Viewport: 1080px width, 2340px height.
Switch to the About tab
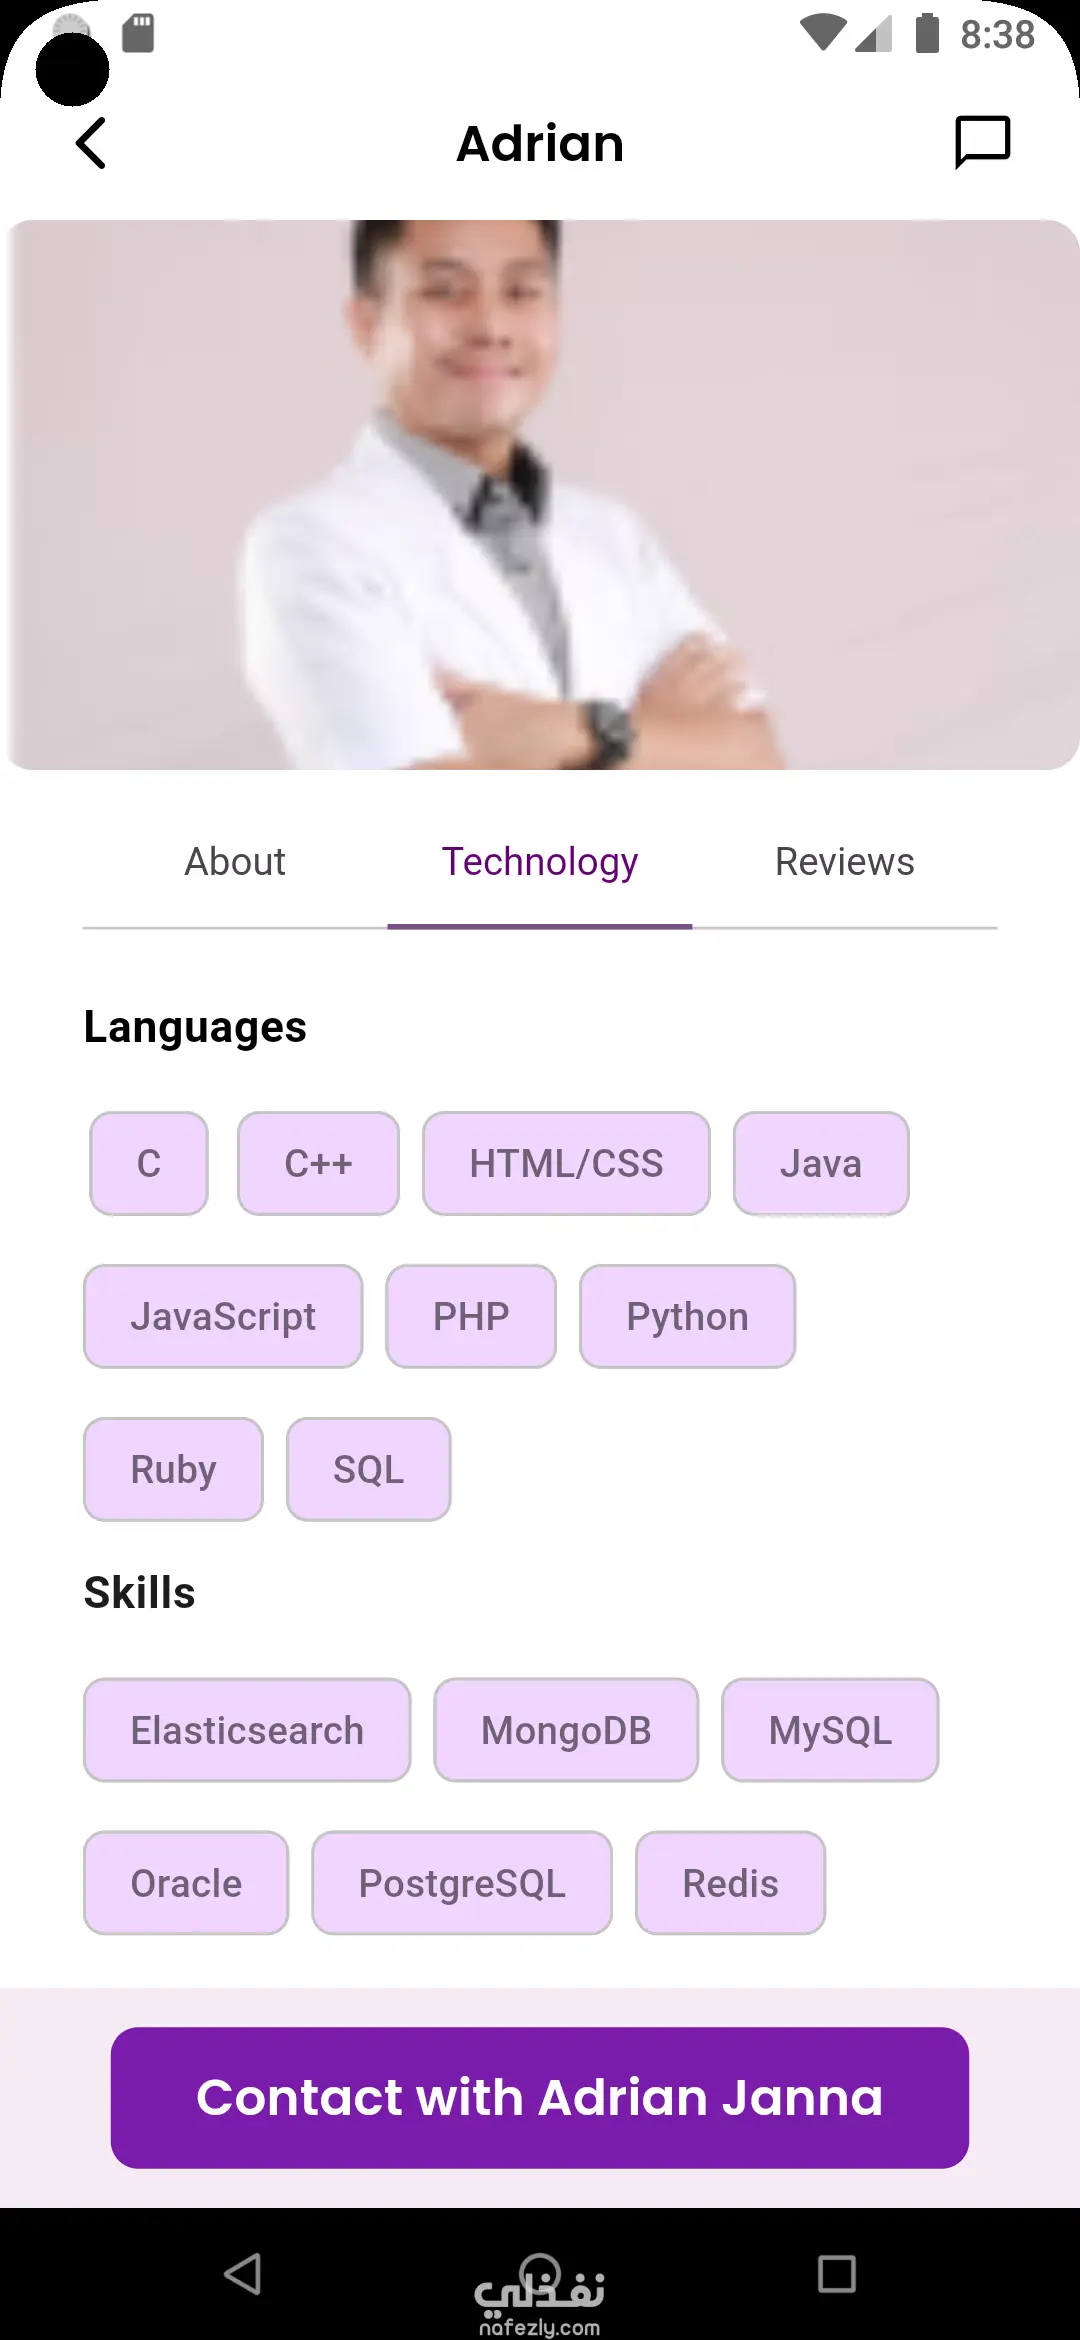pyautogui.click(x=235, y=862)
